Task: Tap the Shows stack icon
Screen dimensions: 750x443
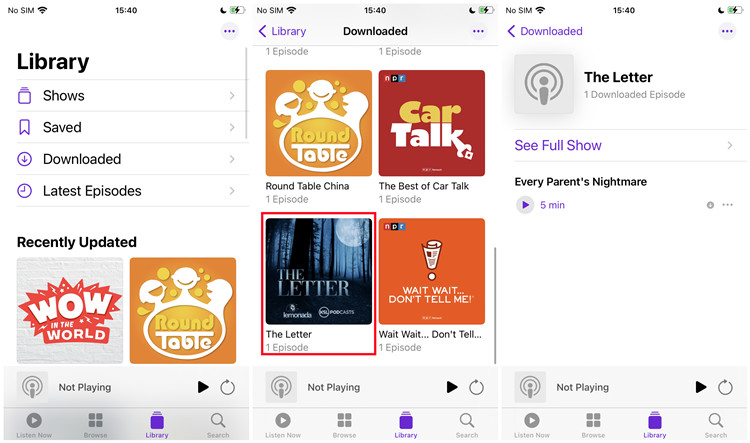Action: click(x=24, y=96)
